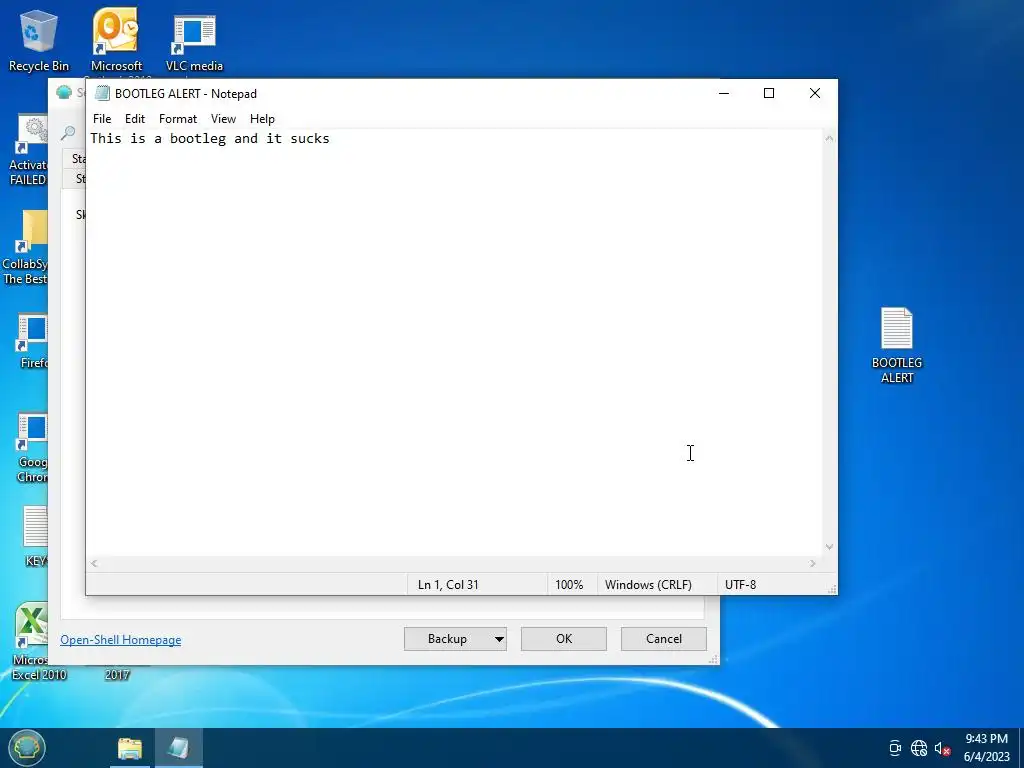Click the search magnifier in Open-Shell settings

[68, 133]
